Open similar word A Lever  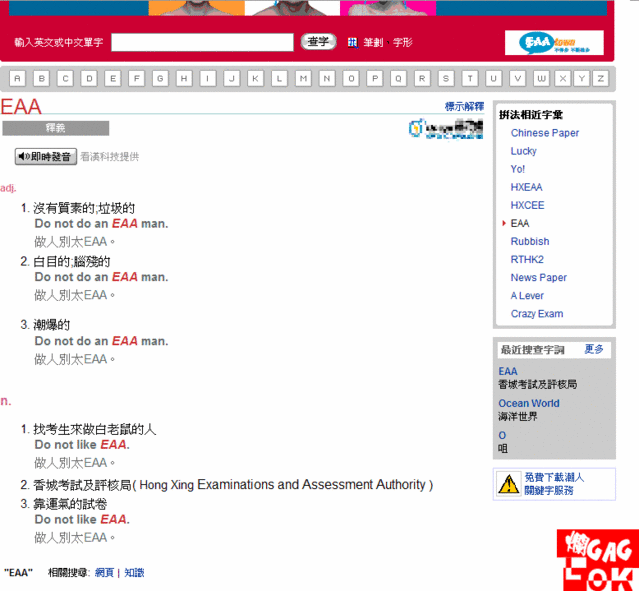(527, 296)
